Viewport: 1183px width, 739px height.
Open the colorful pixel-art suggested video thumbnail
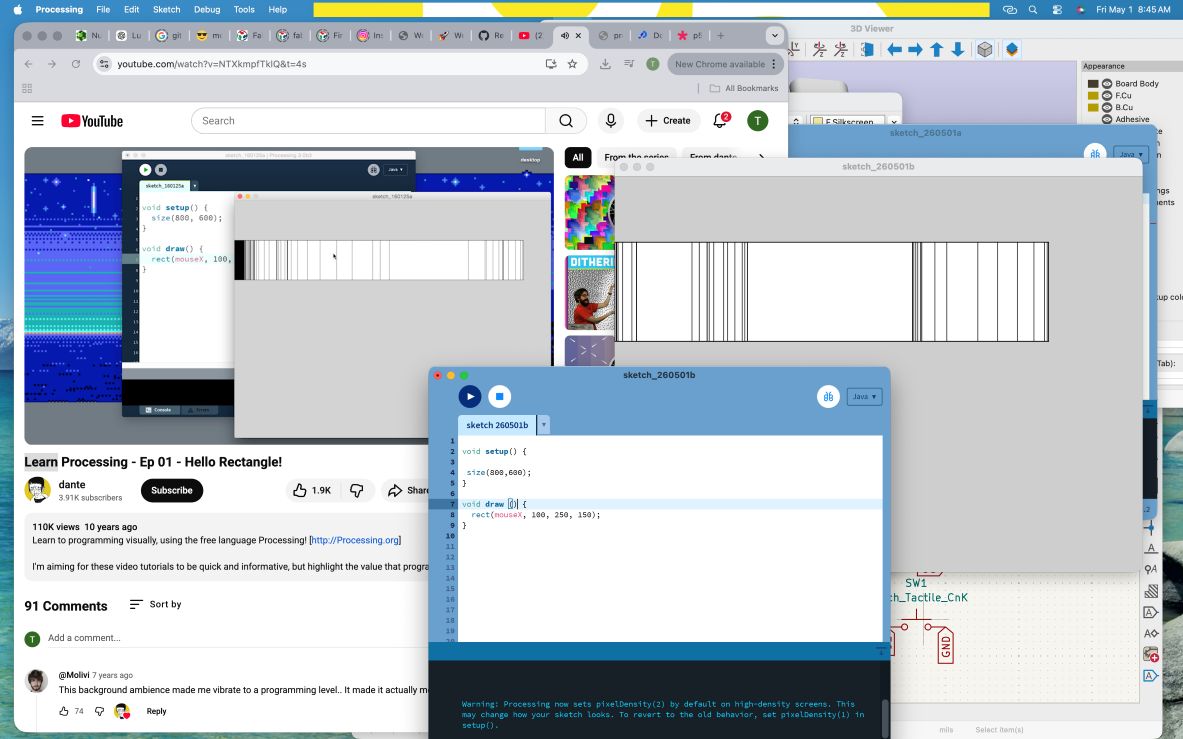click(590, 212)
